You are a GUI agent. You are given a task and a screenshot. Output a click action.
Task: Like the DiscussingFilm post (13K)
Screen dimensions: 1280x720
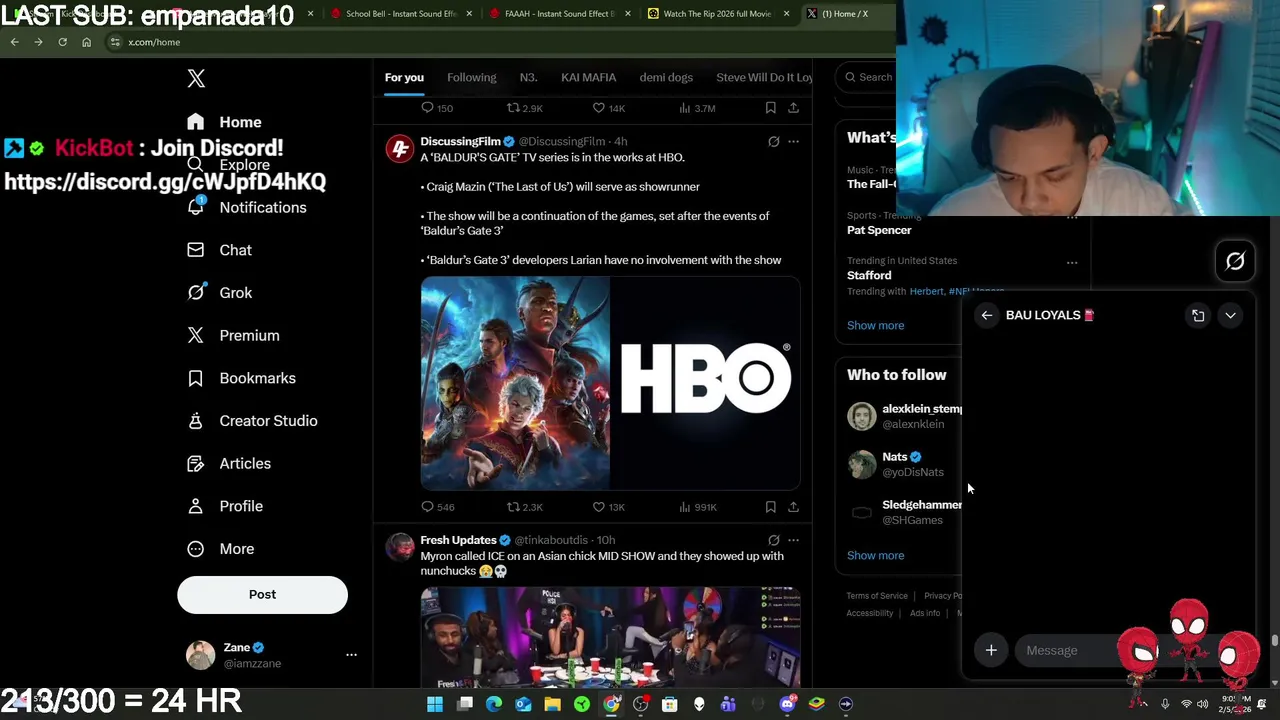[608, 507]
